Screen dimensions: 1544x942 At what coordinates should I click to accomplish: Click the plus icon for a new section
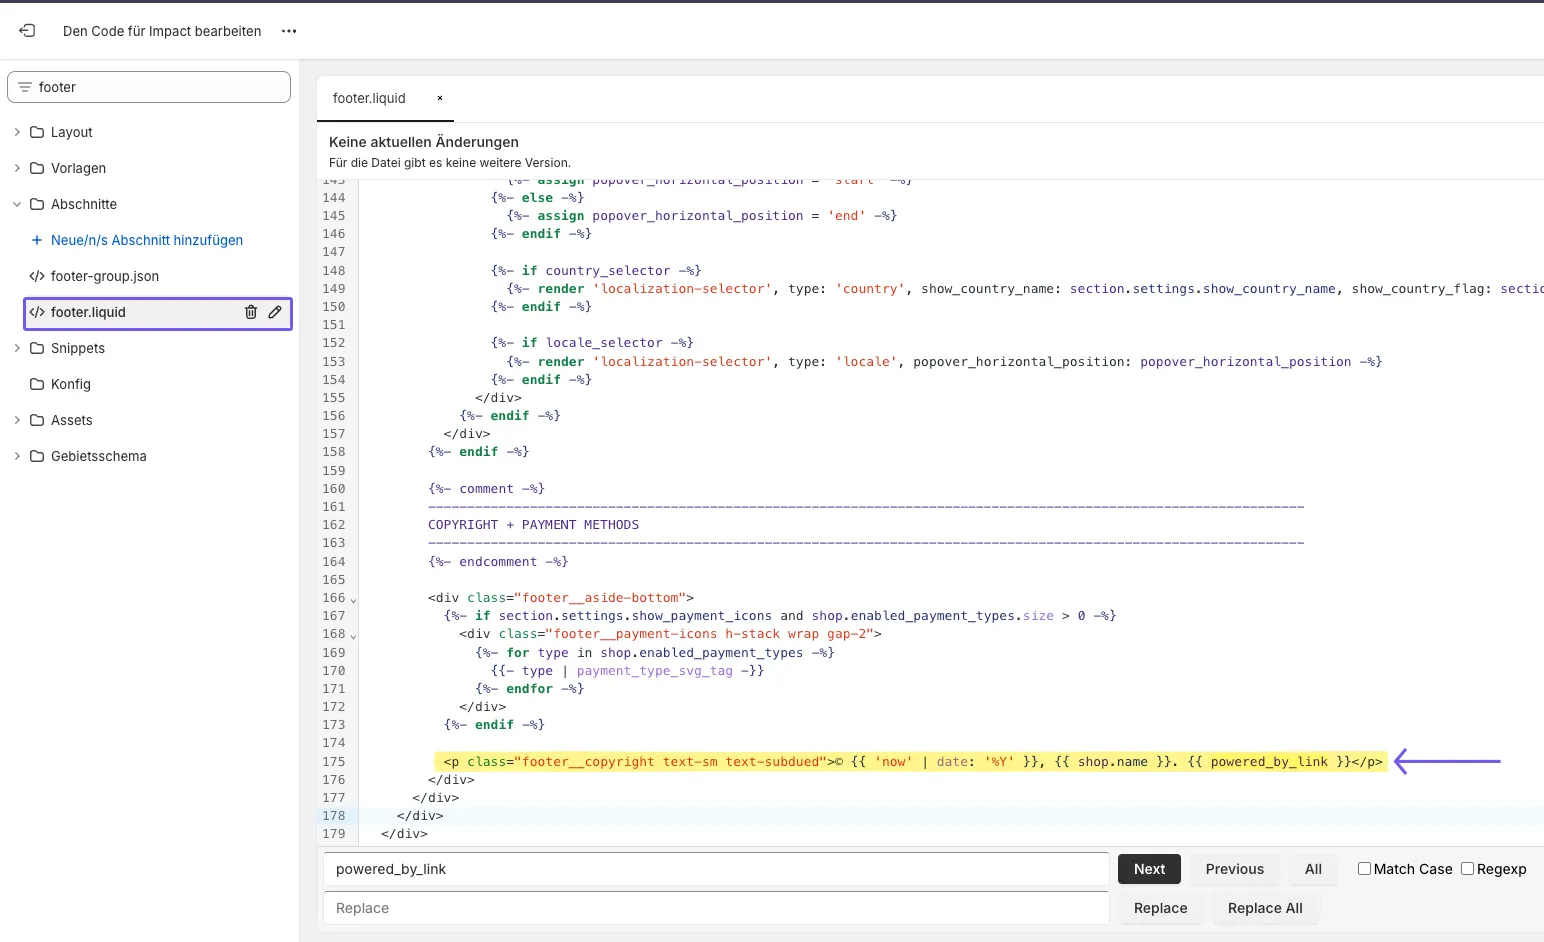click(x=37, y=240)
